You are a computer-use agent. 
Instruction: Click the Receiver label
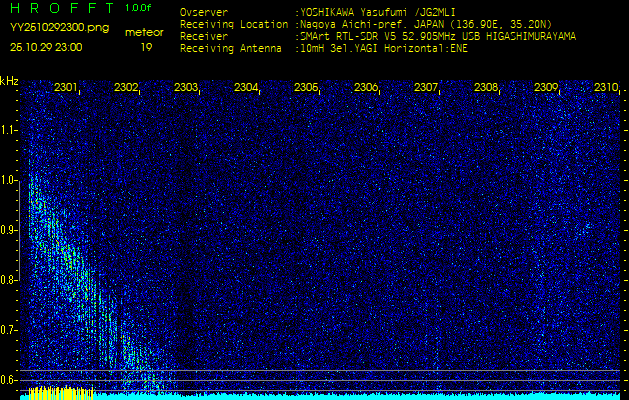coord(204,37)
